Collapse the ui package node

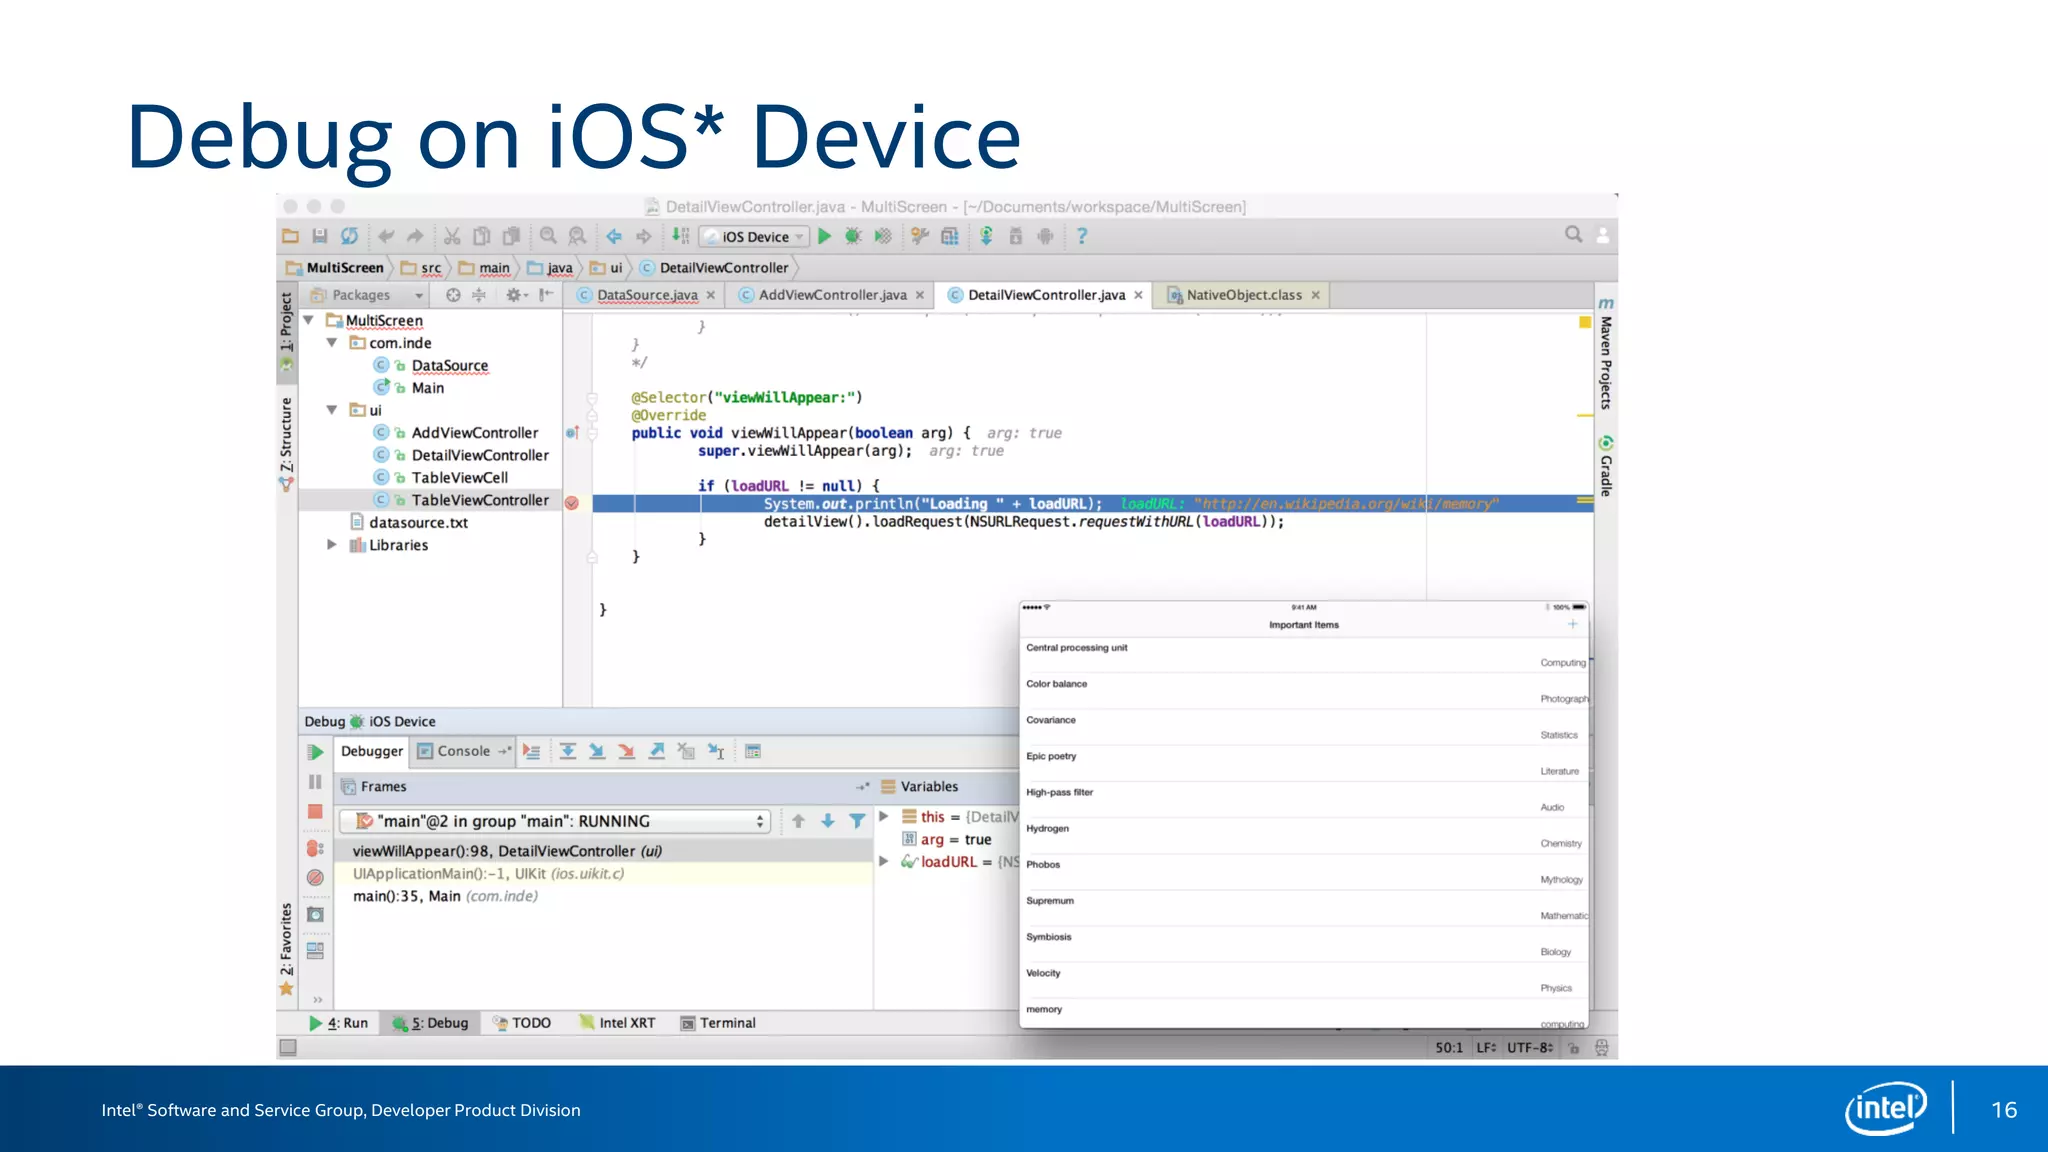point(331,410)
